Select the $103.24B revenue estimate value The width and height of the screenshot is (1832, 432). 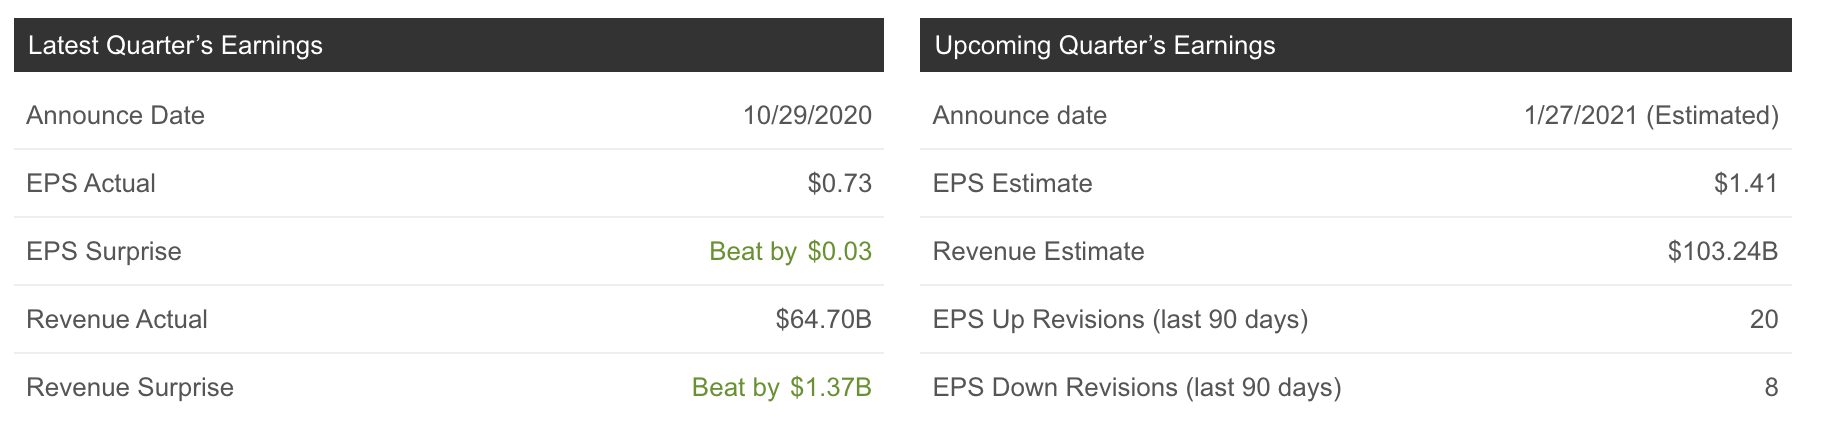[1722, 252]
